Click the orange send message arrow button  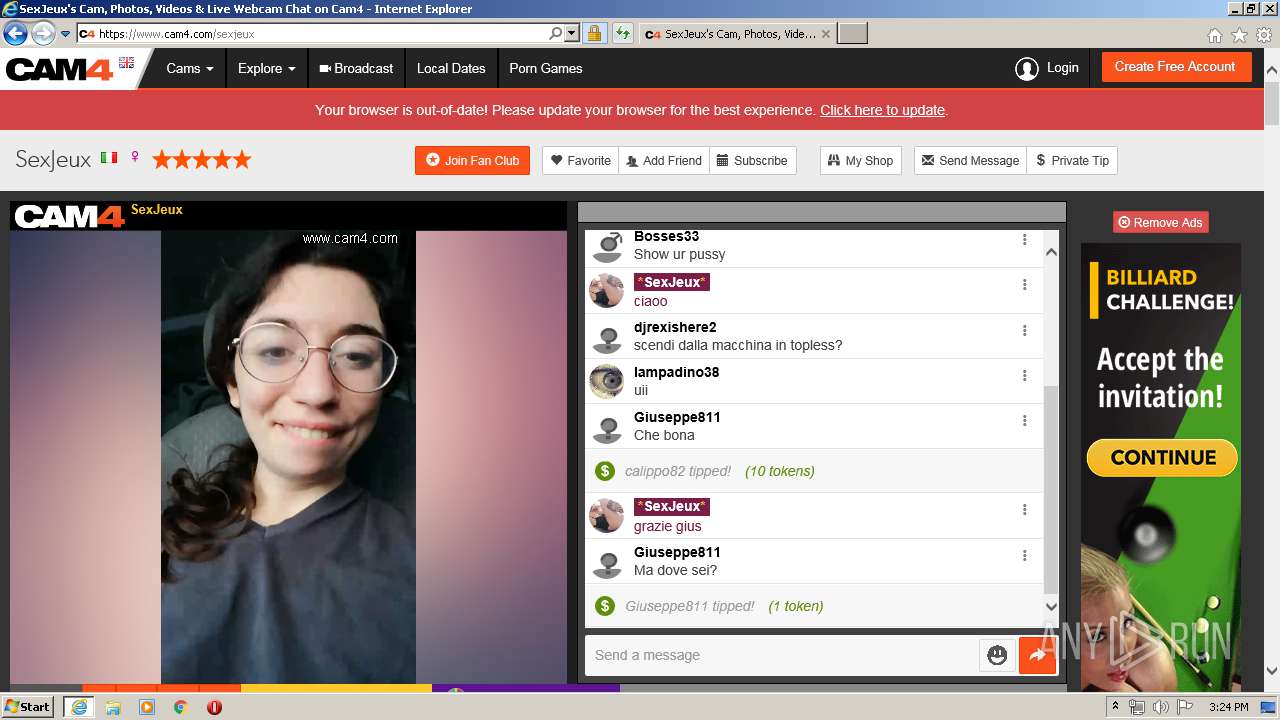coord(1037,655)
